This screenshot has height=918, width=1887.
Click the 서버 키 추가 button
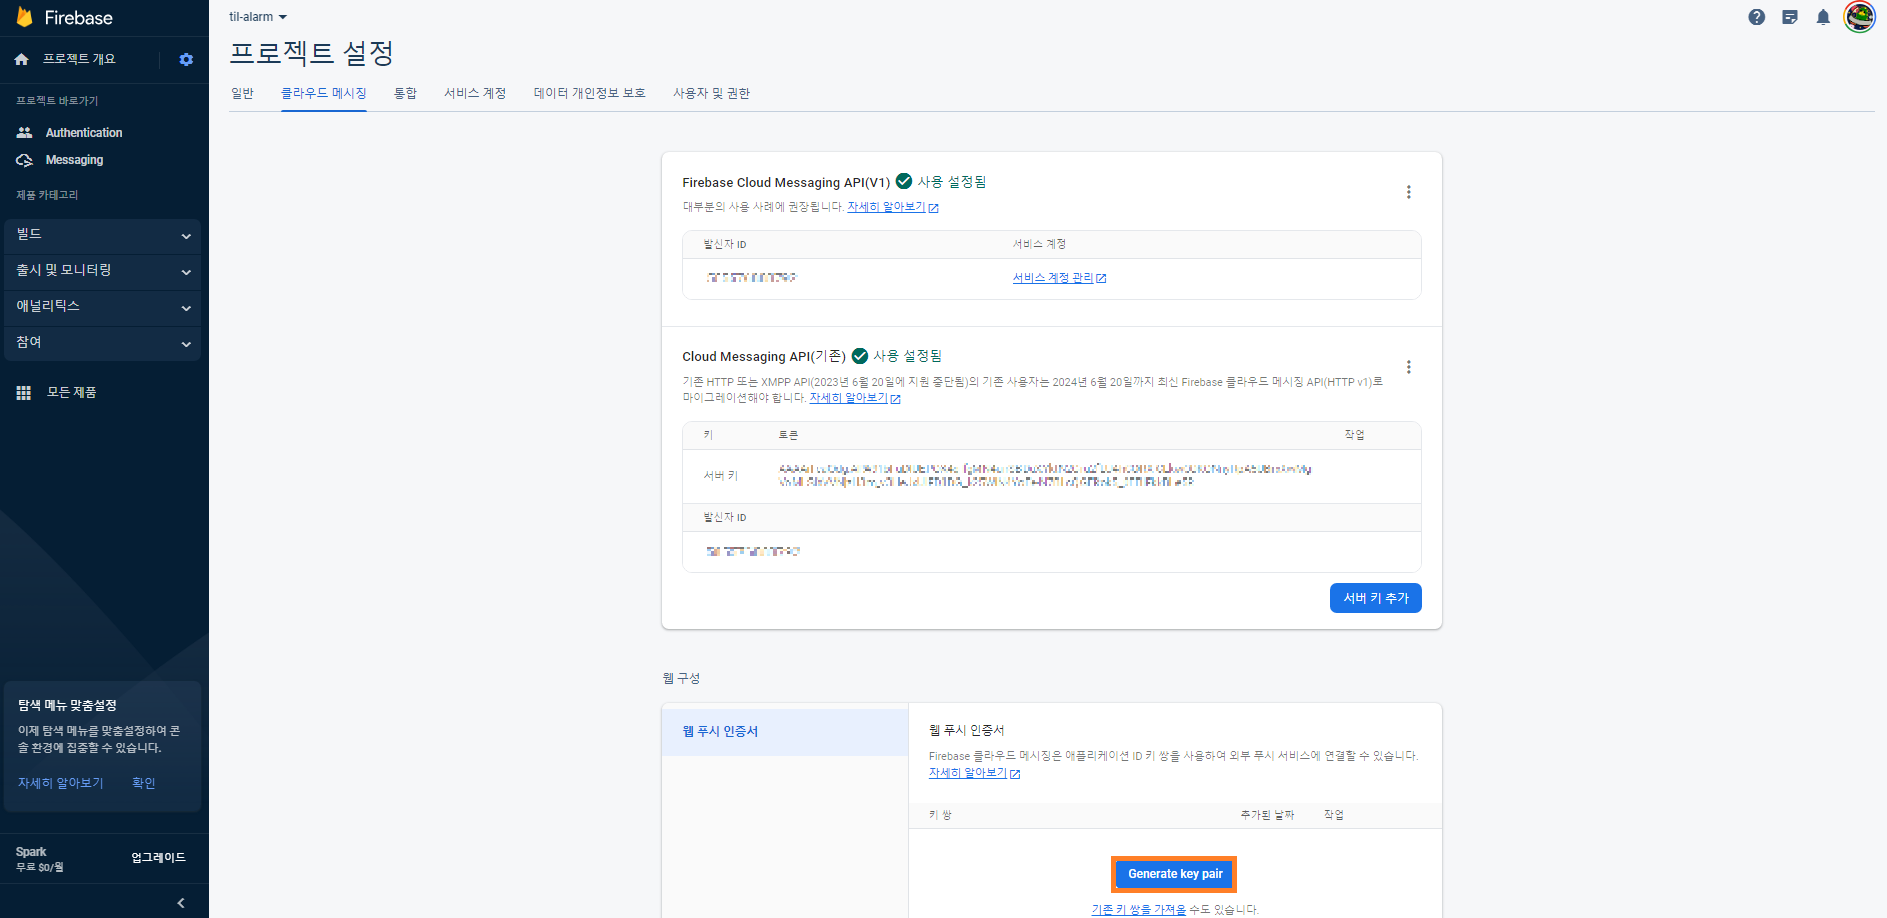point(1376,598)
